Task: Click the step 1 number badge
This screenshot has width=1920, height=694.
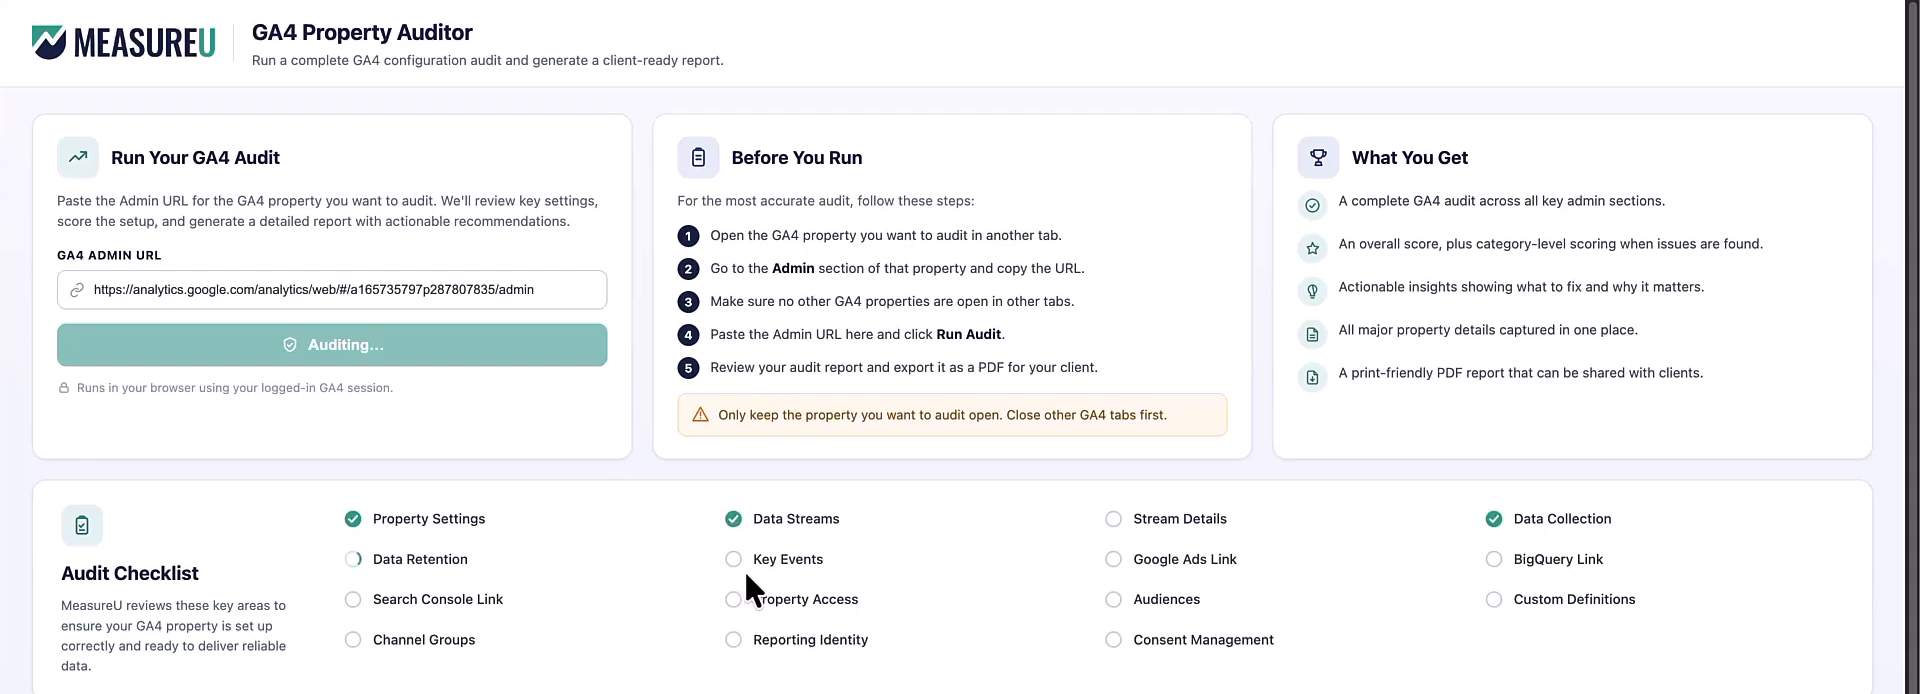Action: [688, 236]
